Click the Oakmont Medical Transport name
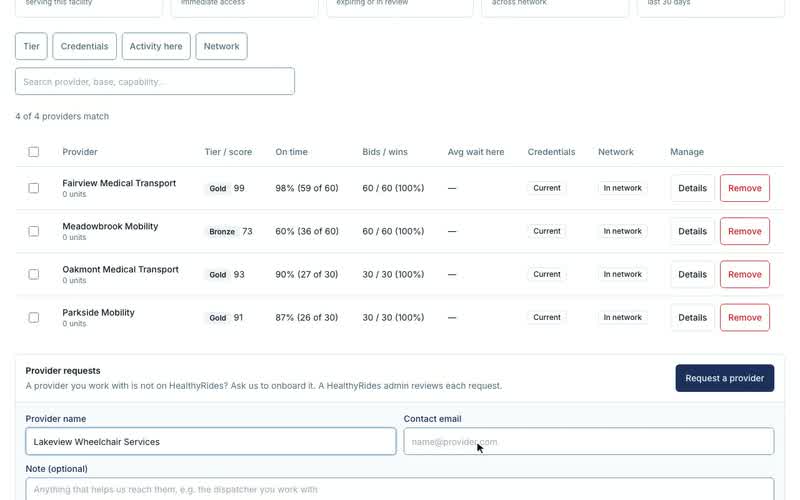This screenshot has width=800, height=500. tap(120, 269)
